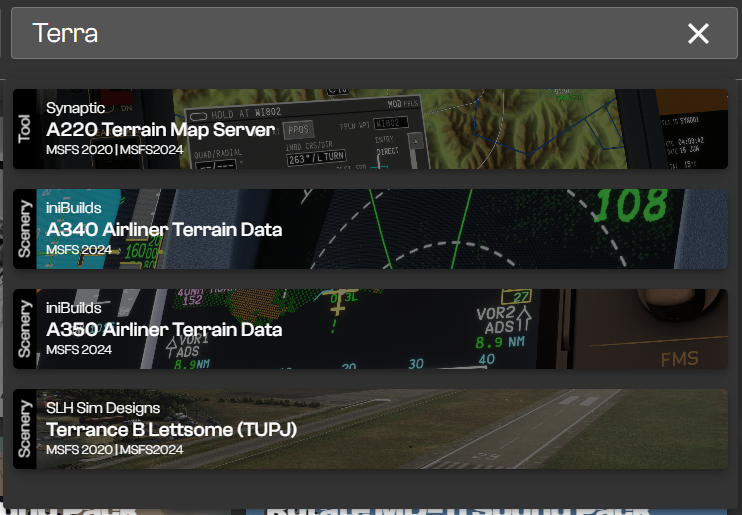
Task: Click MSFS 2024 under A350 Airliner Terrain Data
Action: (x=79, y=349)
